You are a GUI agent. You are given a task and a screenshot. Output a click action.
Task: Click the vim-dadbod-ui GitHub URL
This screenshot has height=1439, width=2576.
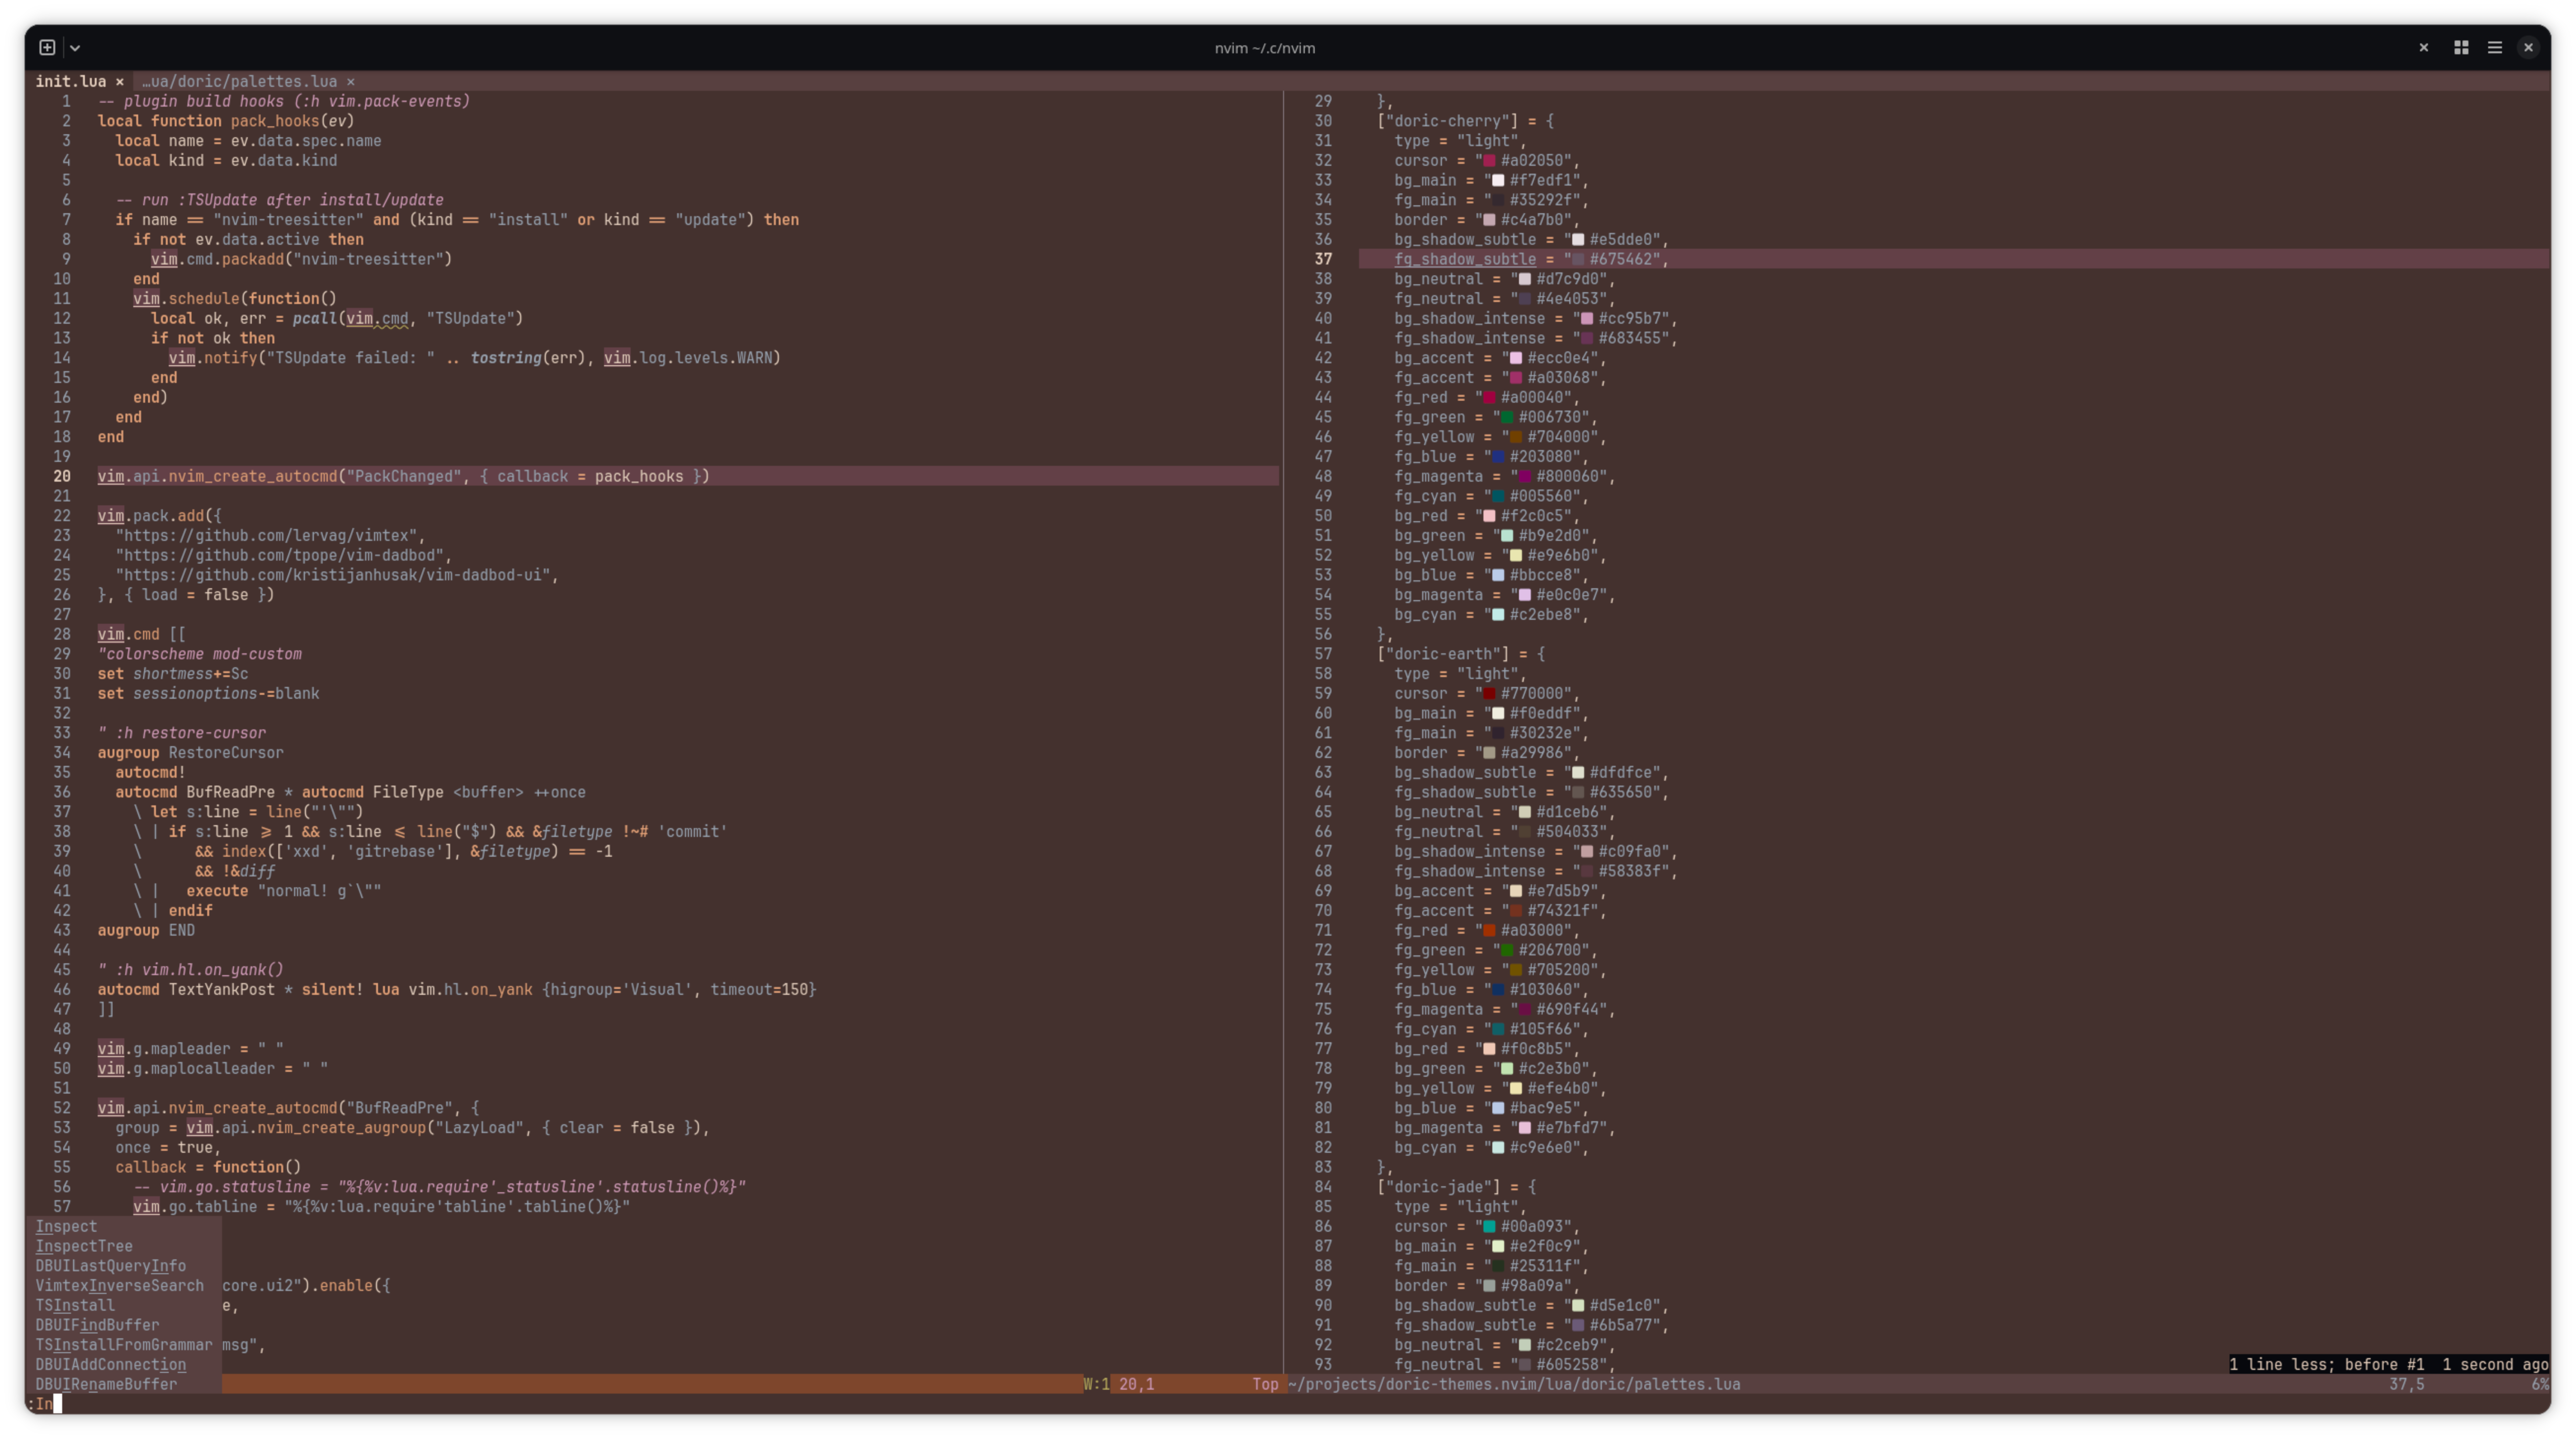(335, 575)
